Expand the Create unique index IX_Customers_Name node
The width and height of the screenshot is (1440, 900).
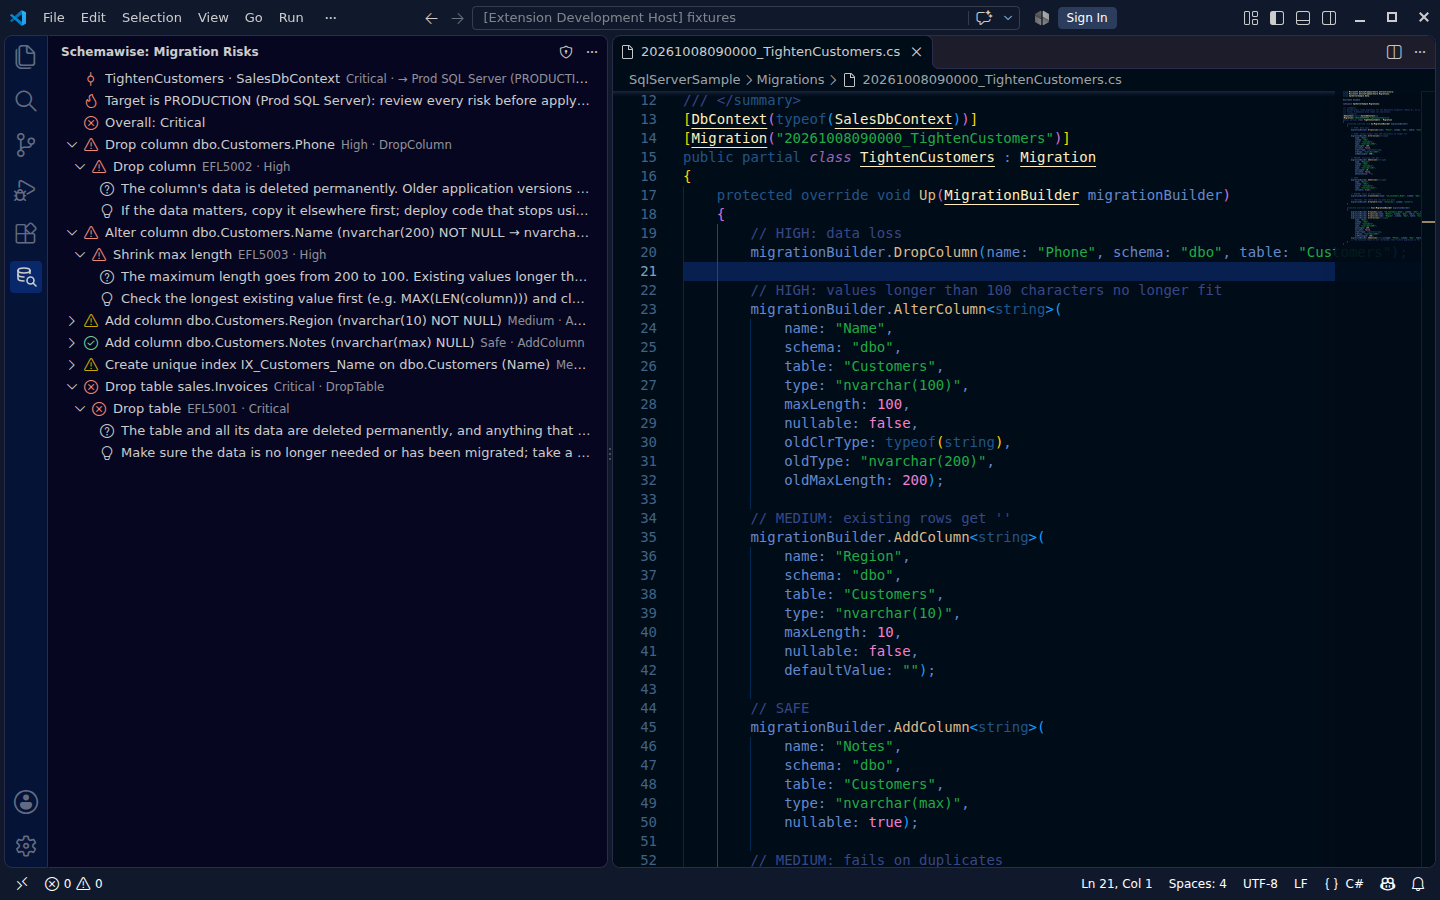click(x=72, y=365)
